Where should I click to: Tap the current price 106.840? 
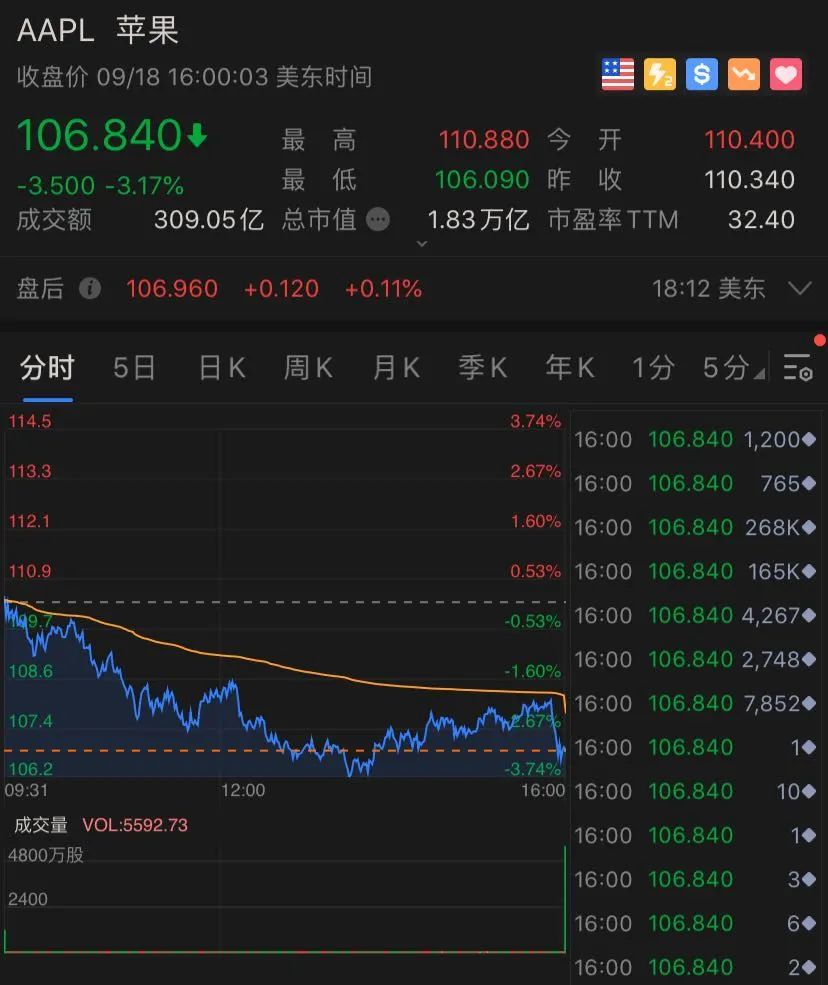[100, 135]
